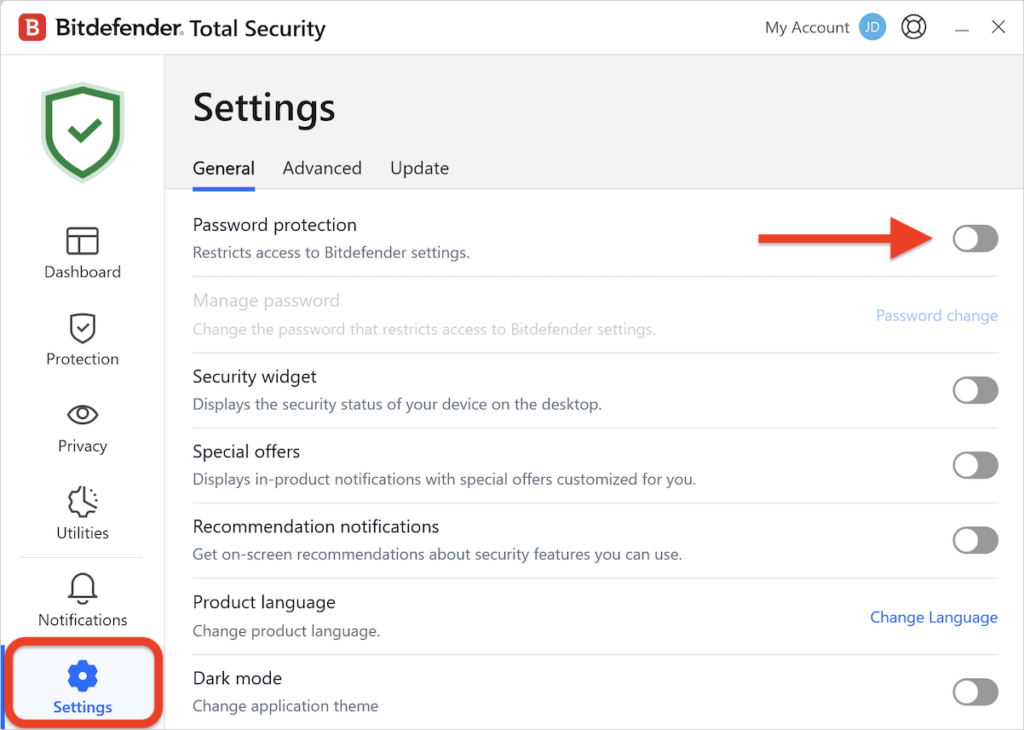Enable Special offers notifications
1024x730 pixels.
click(975, 465)
